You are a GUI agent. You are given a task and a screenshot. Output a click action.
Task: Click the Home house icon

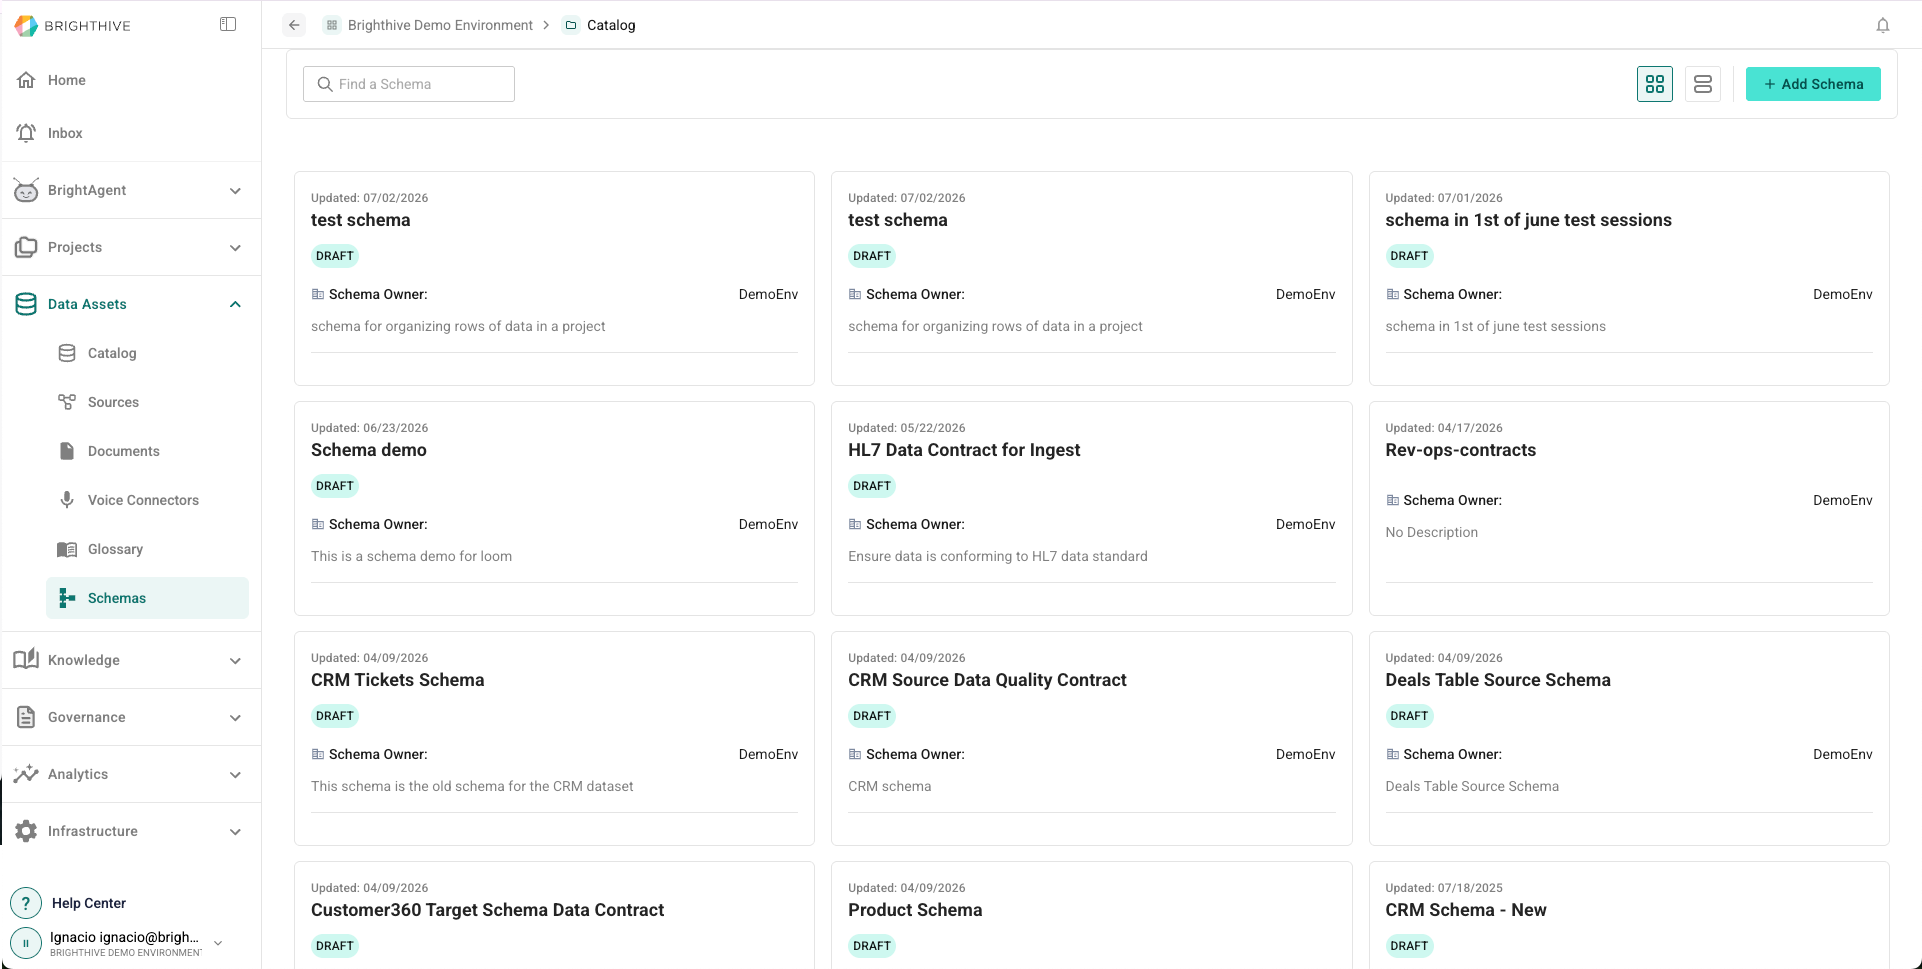tap(27, 80)
